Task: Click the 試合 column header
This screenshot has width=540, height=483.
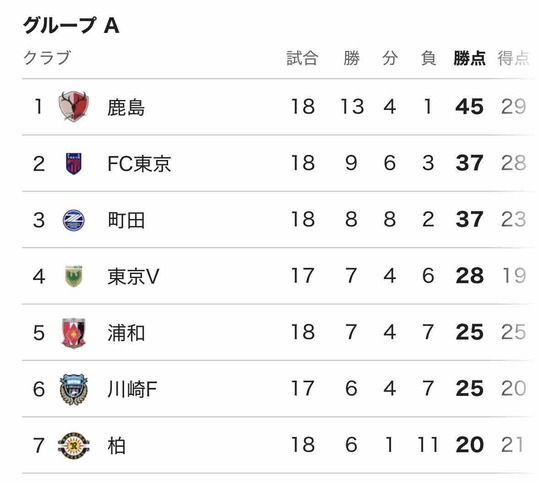Action: [x=302, y=58]
